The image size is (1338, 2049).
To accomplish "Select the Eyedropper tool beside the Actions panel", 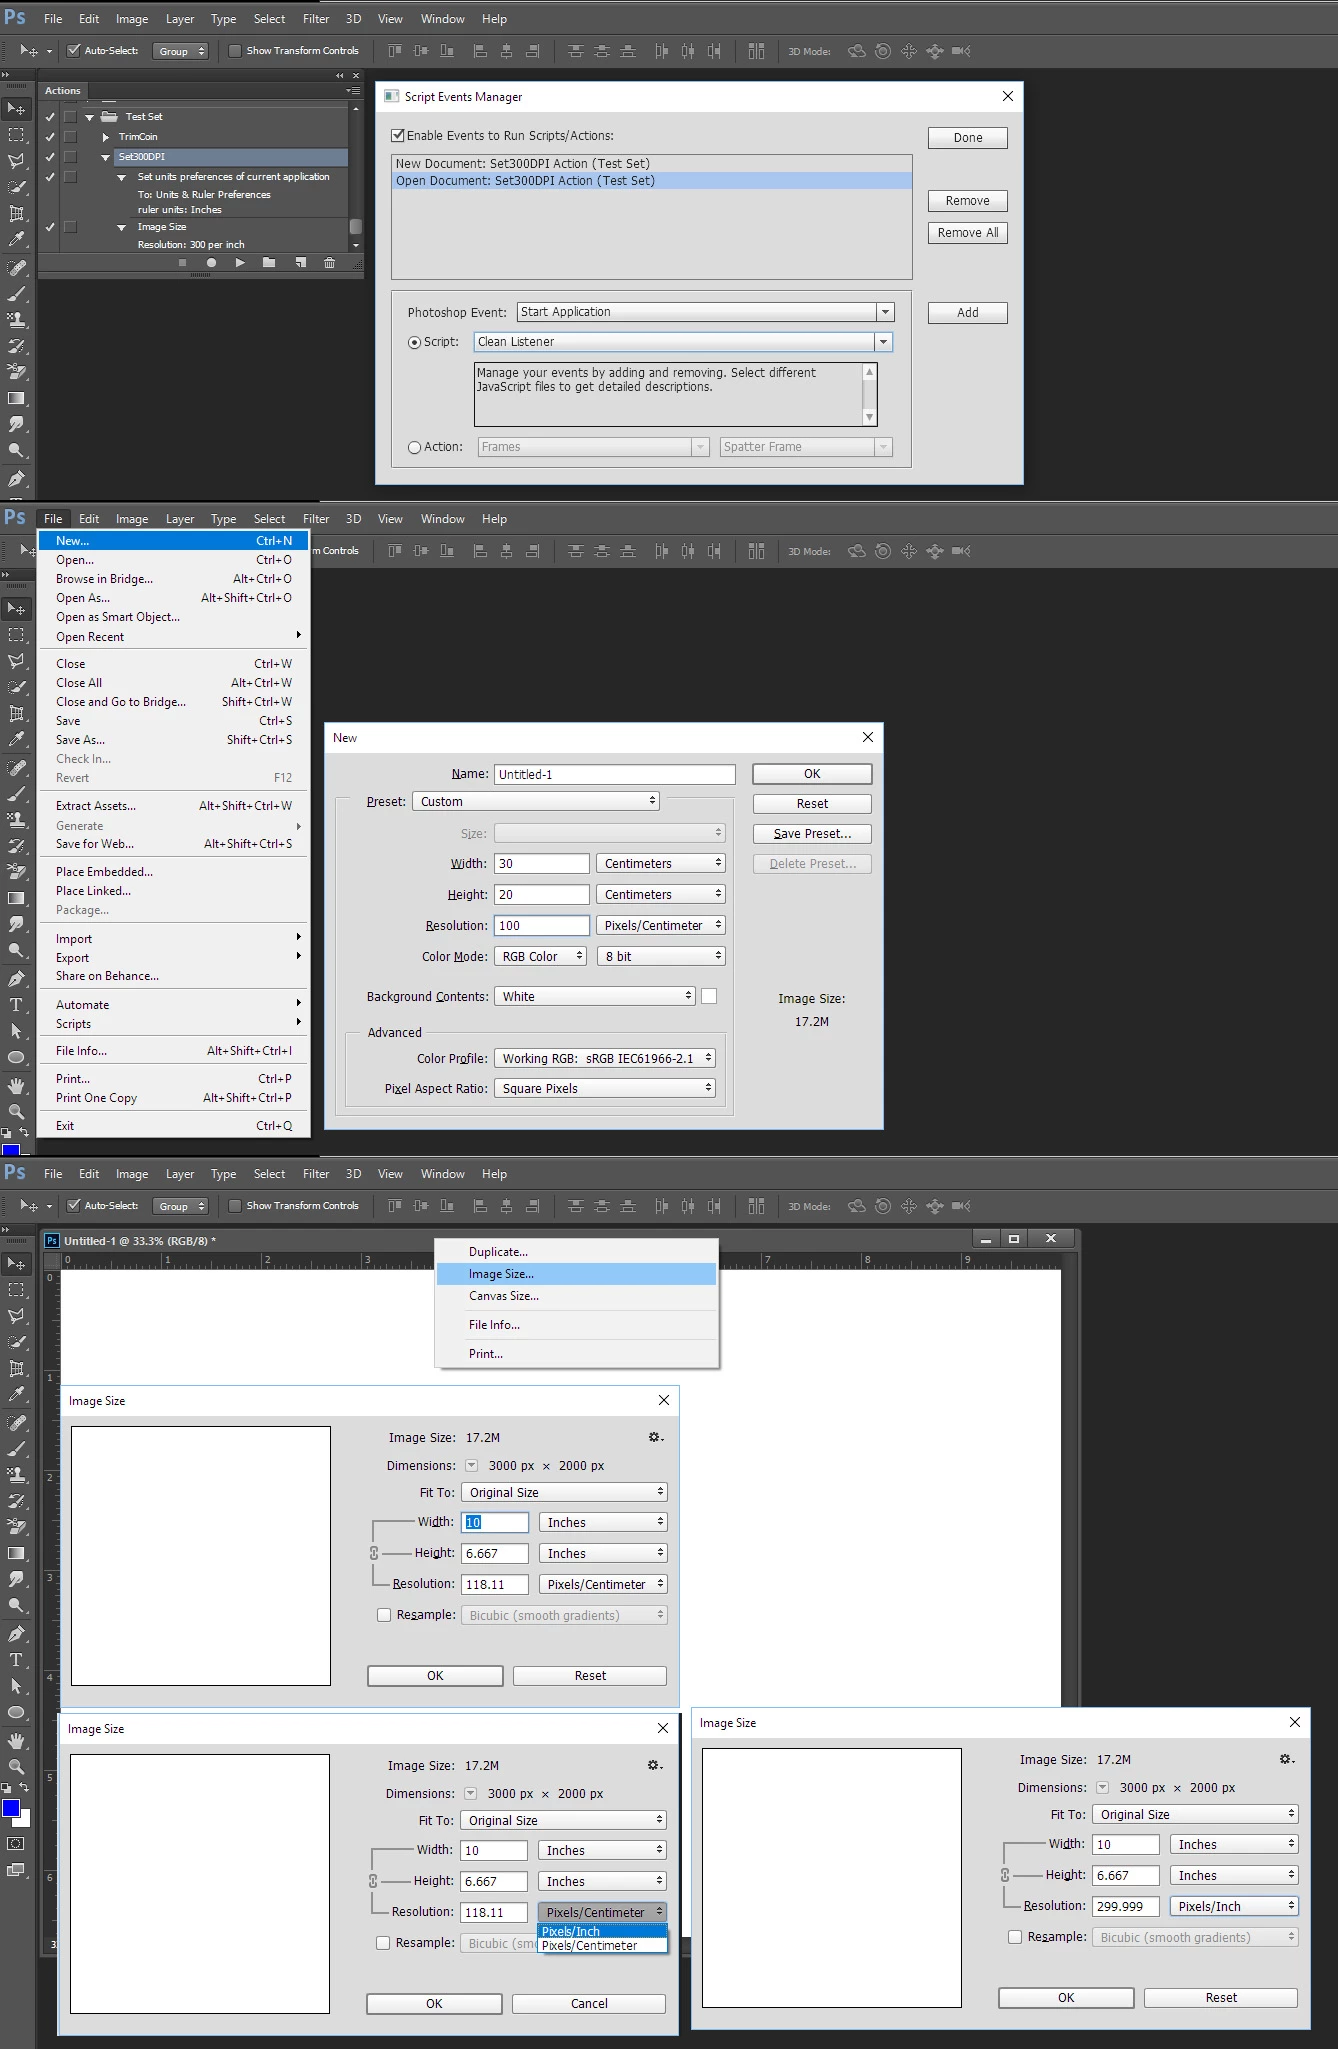I will (x=17, y=239).
